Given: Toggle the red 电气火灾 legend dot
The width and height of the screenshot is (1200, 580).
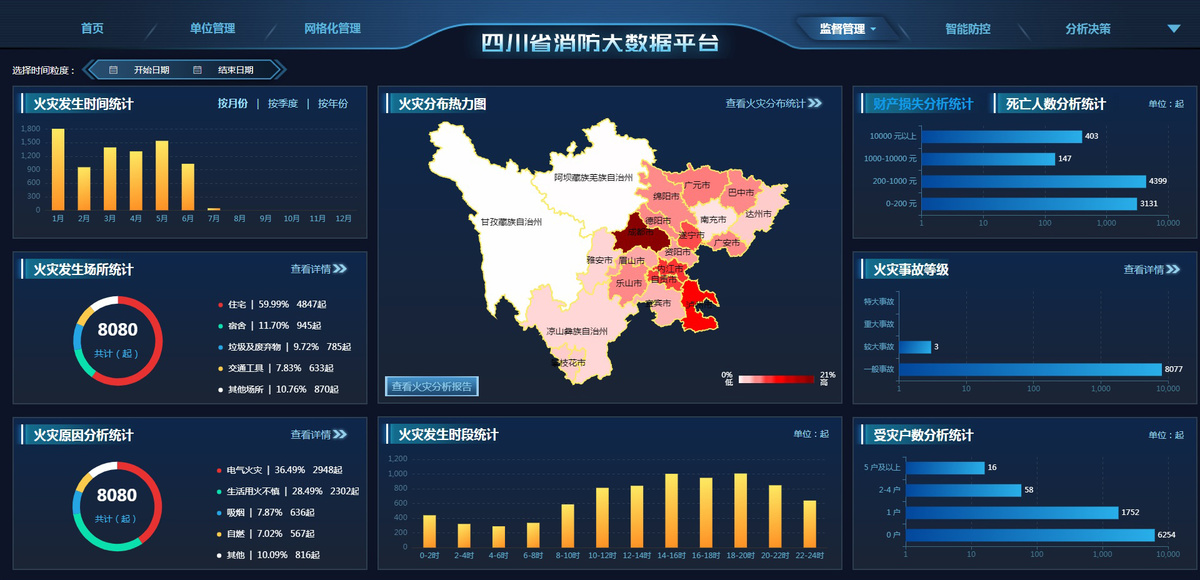Looking at the screenshot, I should (x=220, y=470).
